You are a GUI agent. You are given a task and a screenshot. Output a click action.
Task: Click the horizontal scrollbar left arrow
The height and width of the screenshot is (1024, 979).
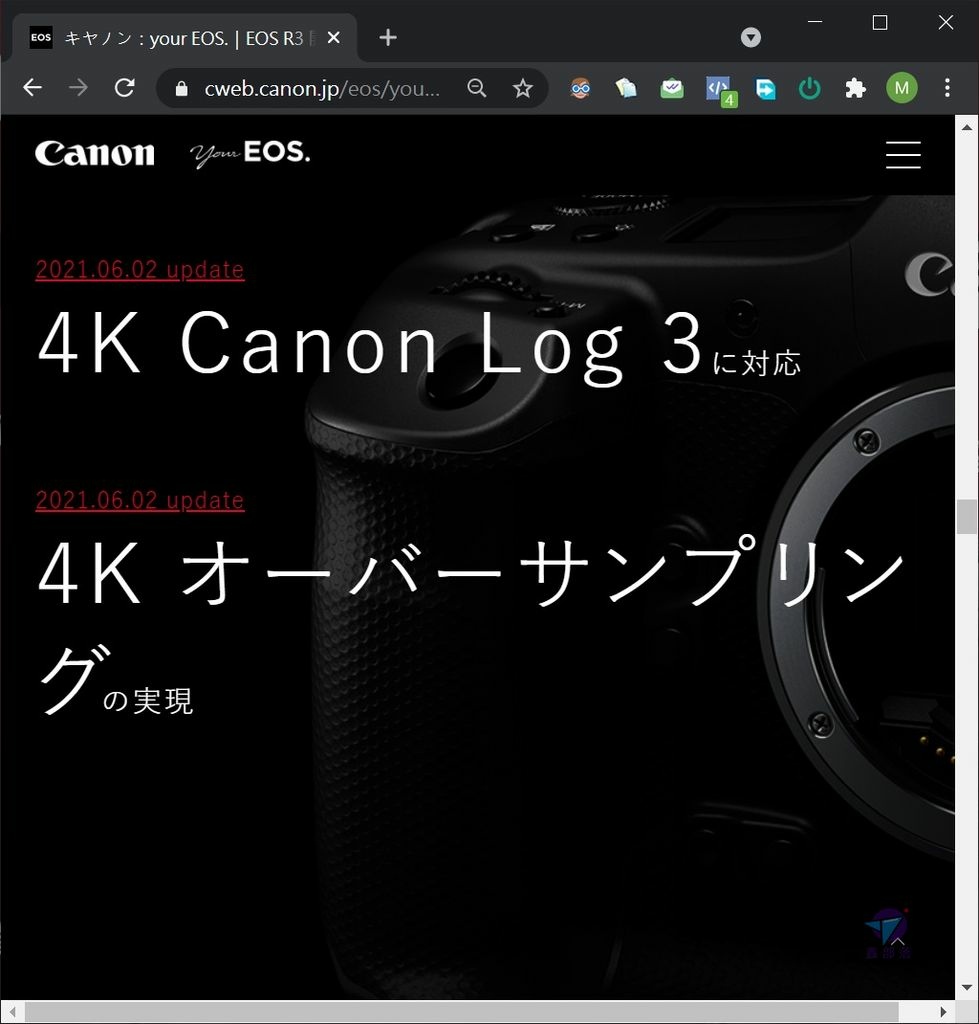[12, 1012]
